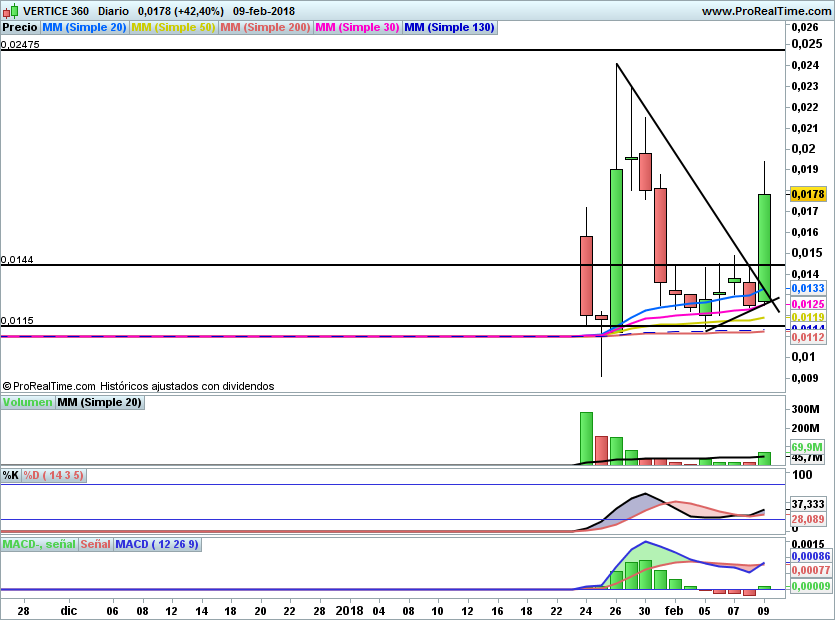Click the MACD ( 12 26 9) label
The width and height of the screenshot is (835, 620).
pos(157,544)
